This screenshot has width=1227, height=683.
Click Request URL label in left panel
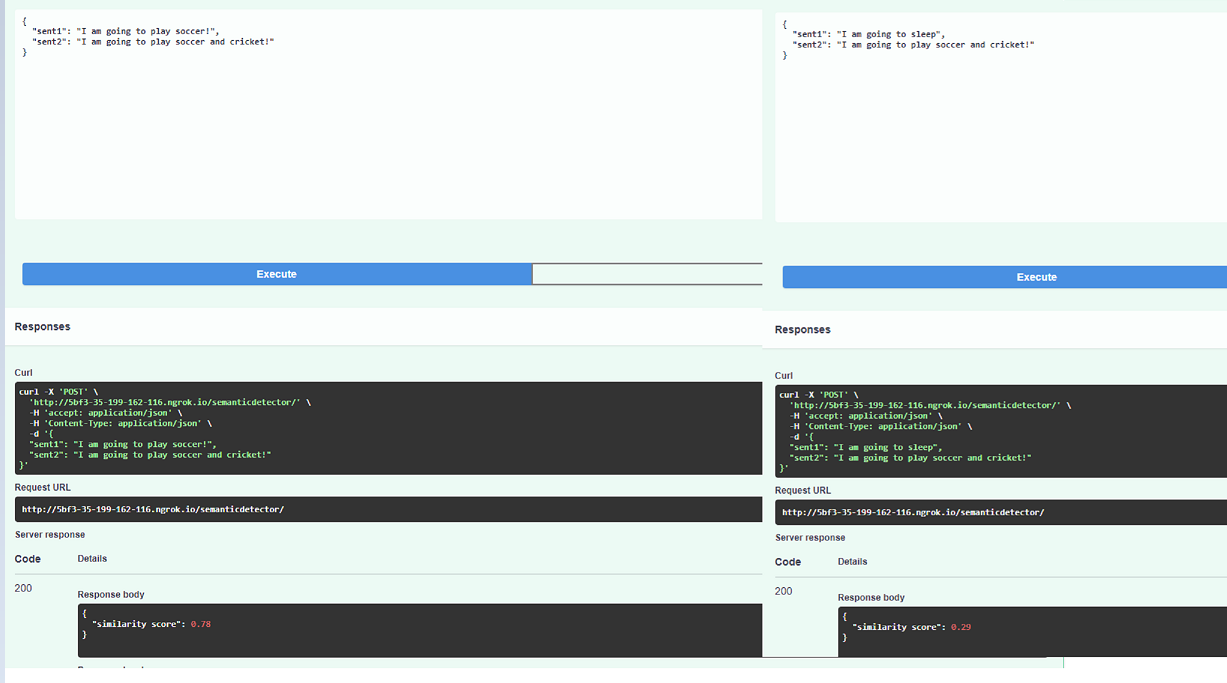pyautogui.click(x=43, y=487)
